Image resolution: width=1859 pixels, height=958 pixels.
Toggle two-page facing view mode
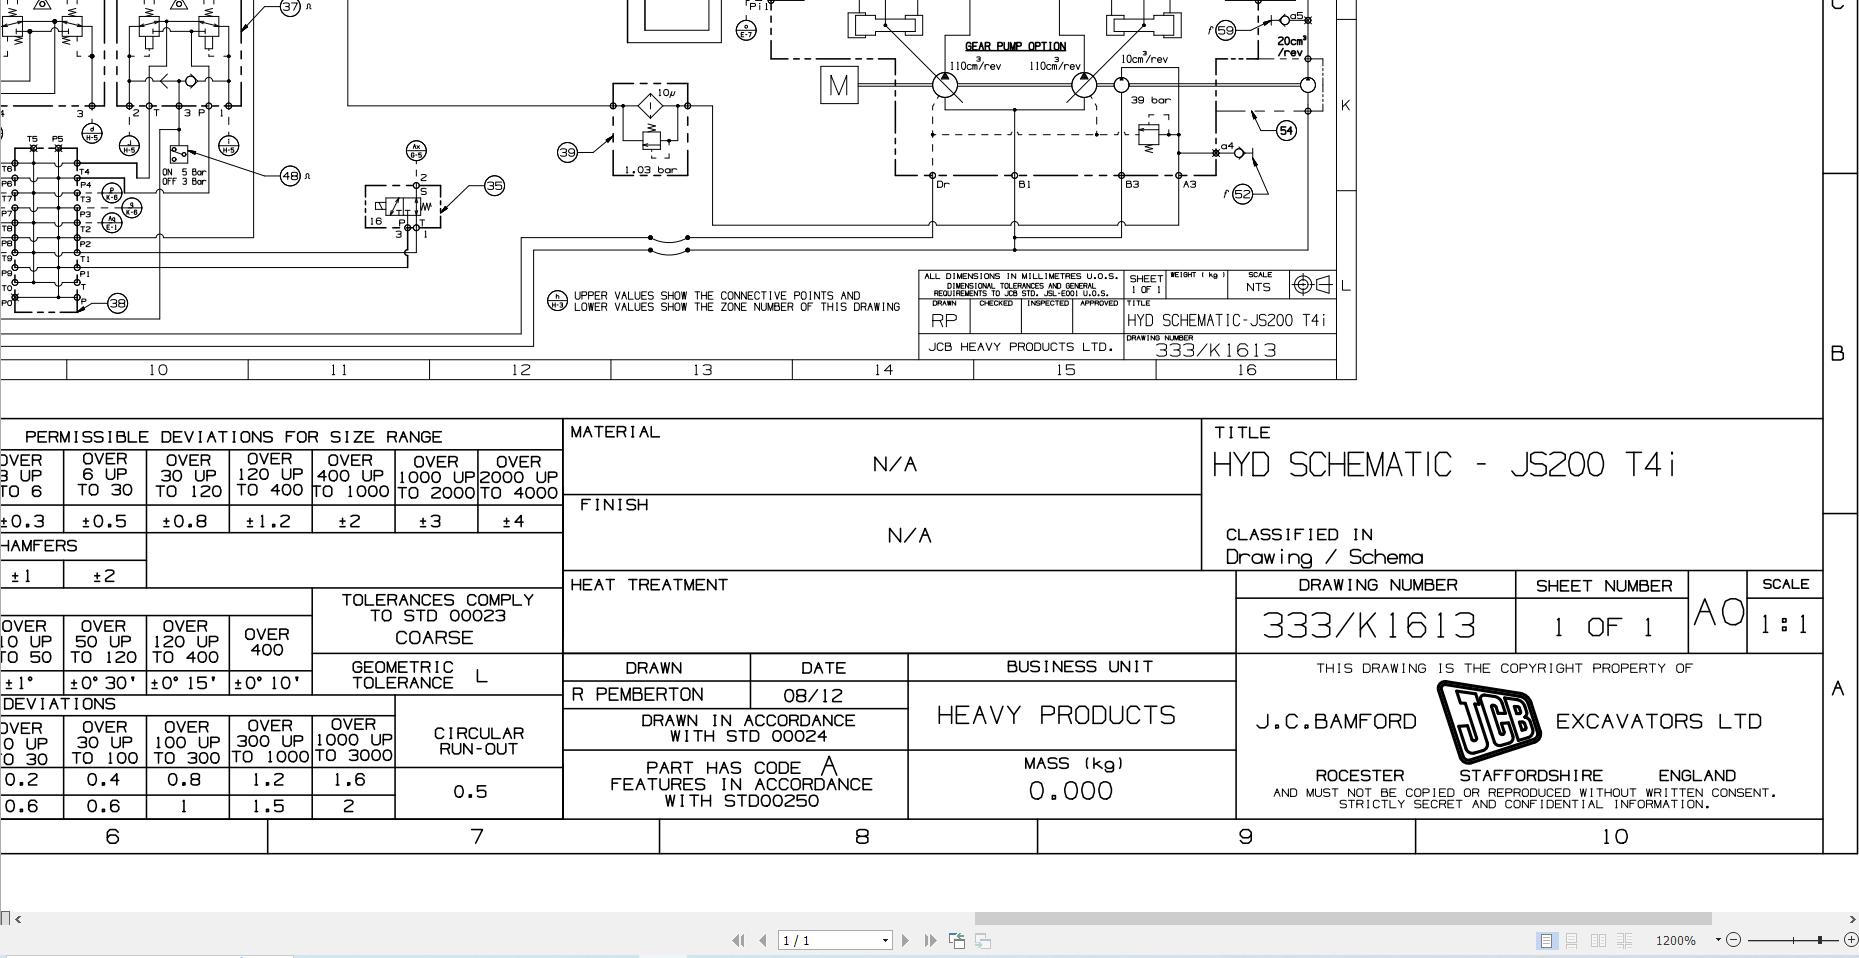pos(1600,940)
